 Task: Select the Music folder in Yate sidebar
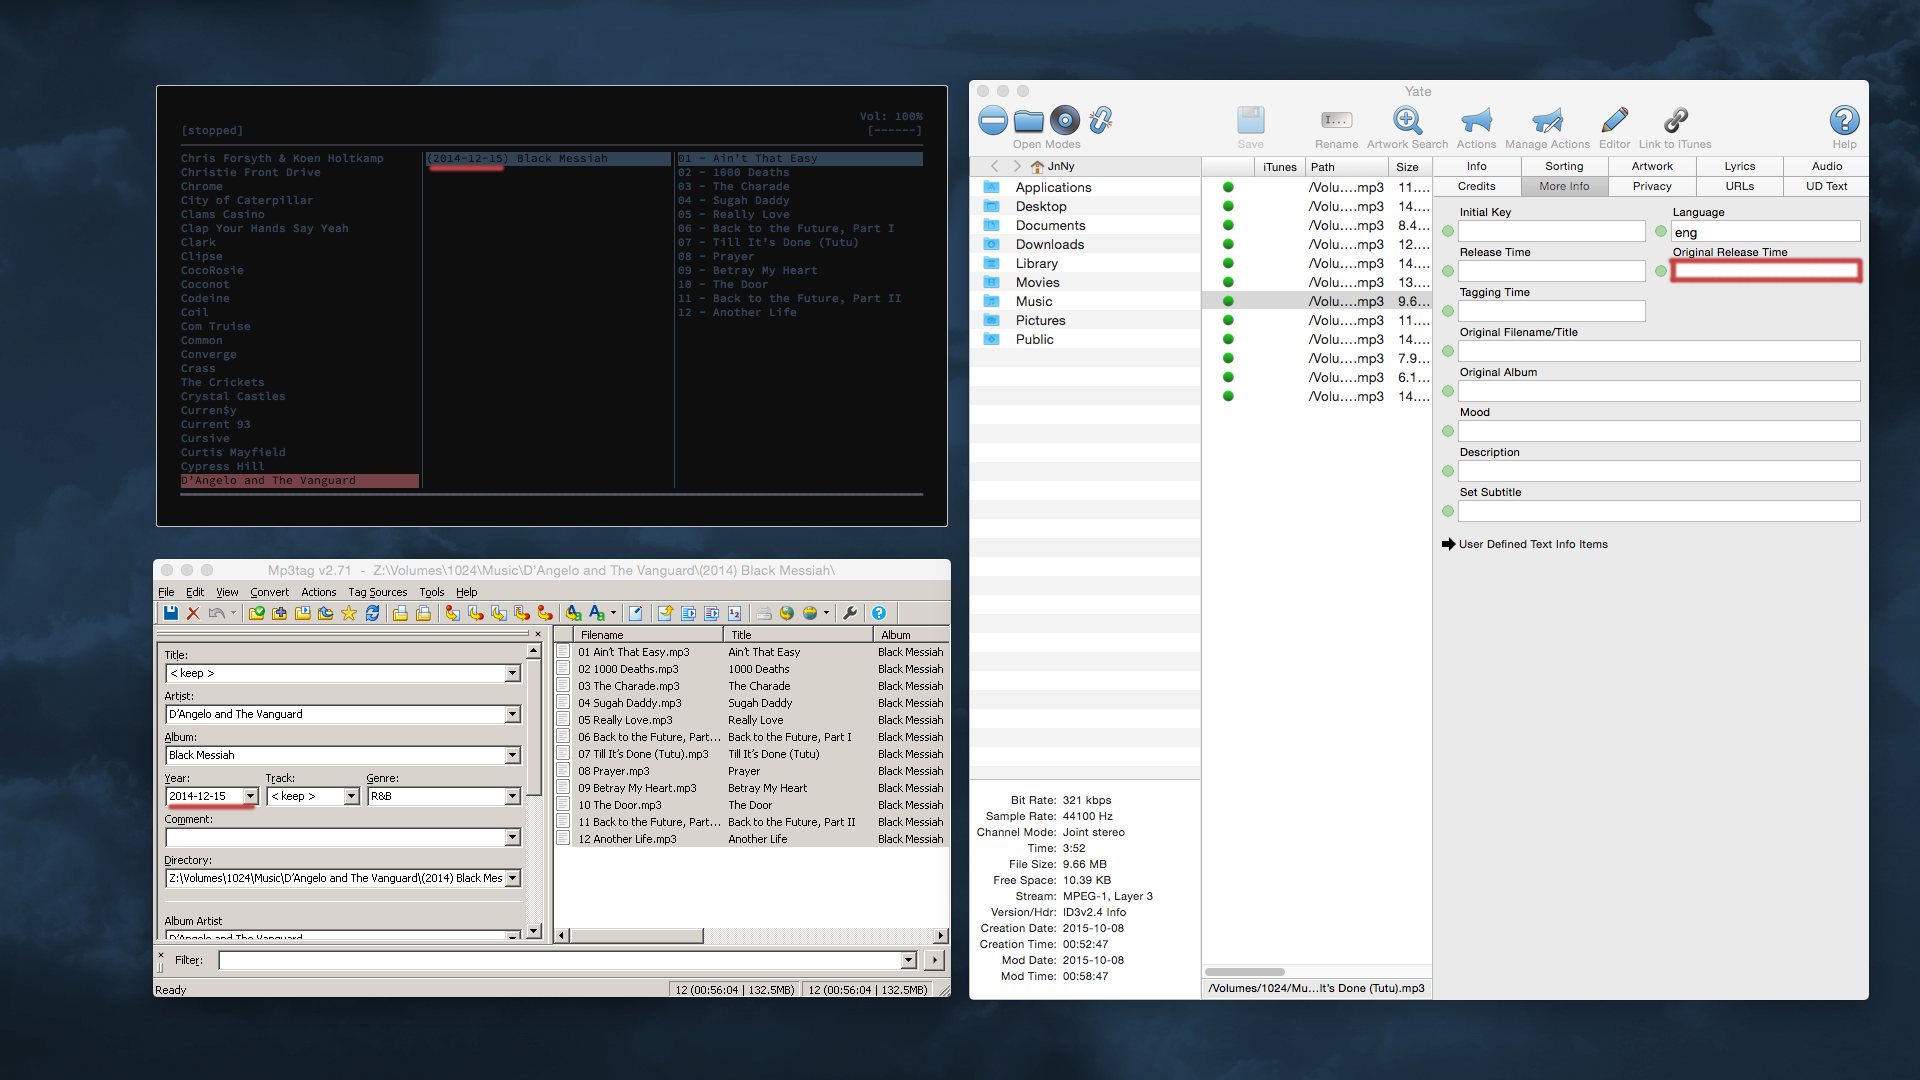pyautogui.click(x=1034, y=301)
